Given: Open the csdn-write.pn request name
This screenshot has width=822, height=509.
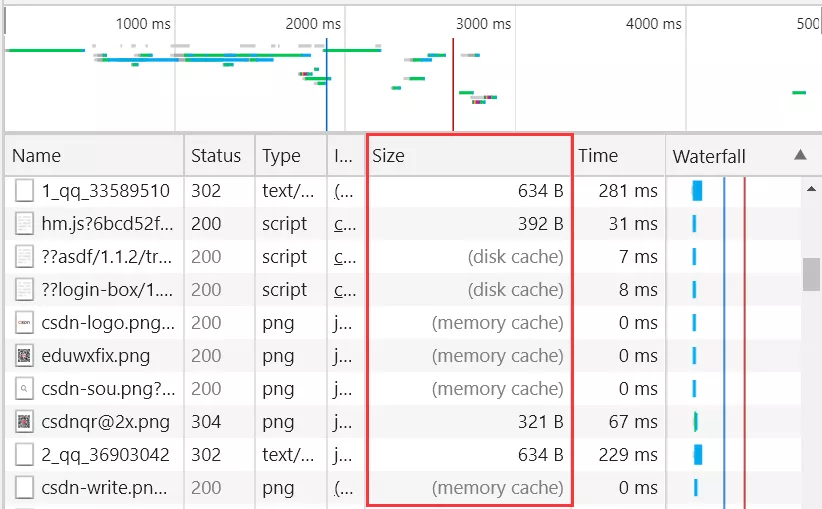Looking at the screenshot, I should tap(104, 488).
